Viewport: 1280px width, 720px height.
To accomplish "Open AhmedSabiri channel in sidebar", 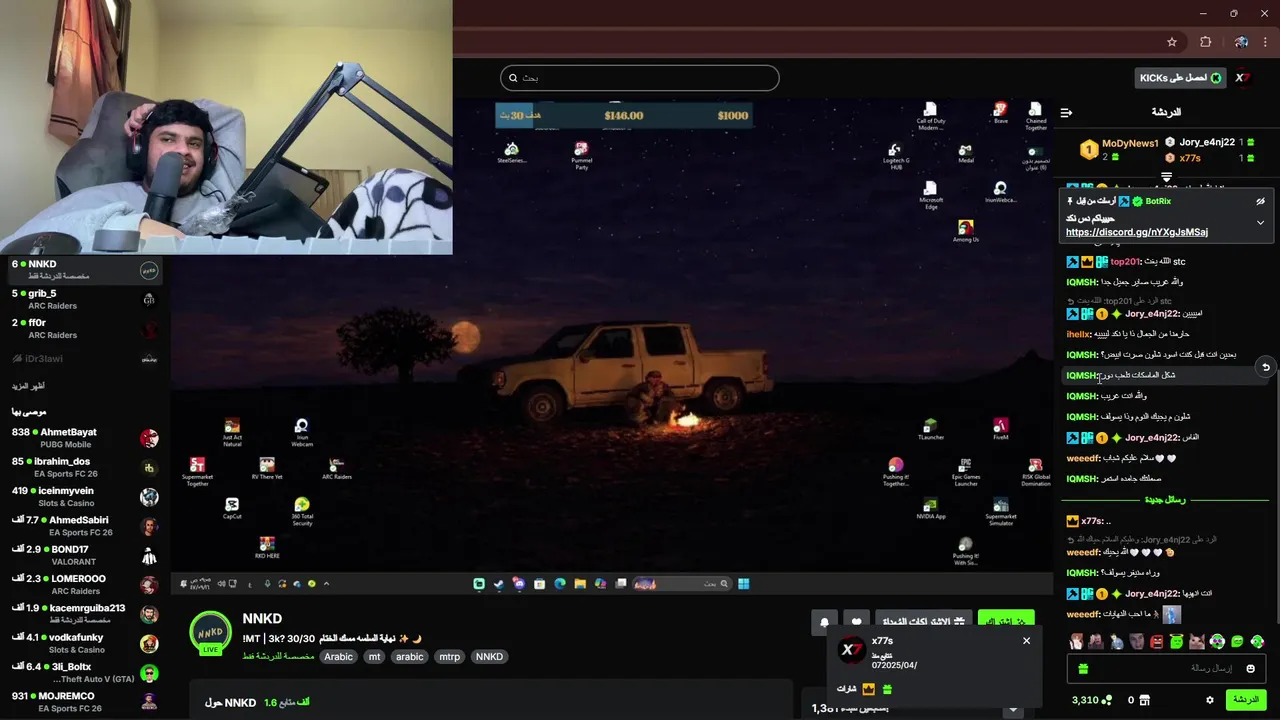I will pos(84,526).
